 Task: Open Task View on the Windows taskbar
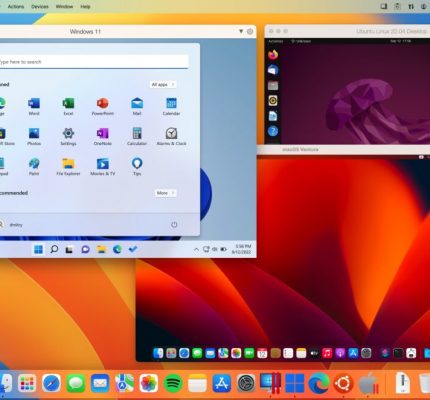click(69, 249)
